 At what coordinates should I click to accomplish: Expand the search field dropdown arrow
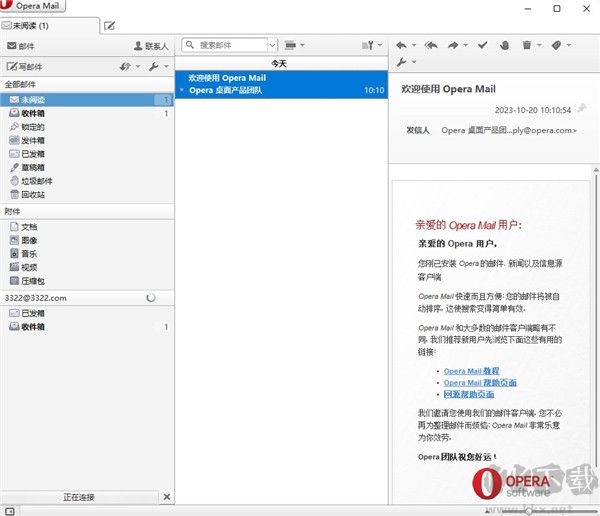(272, 45)
